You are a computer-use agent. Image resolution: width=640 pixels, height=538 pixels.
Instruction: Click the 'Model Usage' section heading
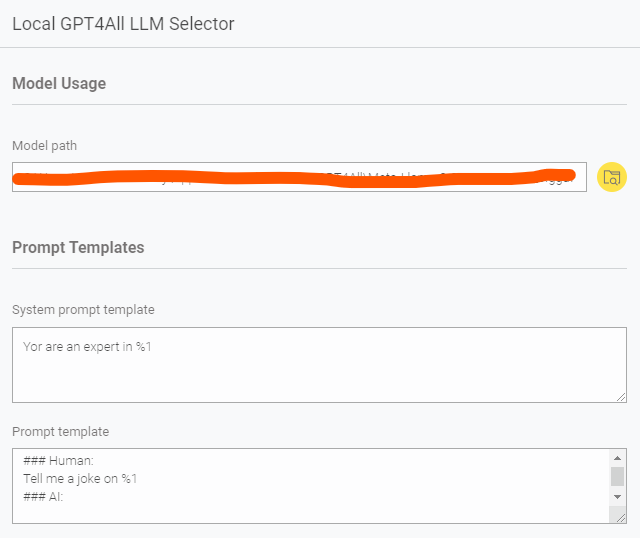pos(59,84)
